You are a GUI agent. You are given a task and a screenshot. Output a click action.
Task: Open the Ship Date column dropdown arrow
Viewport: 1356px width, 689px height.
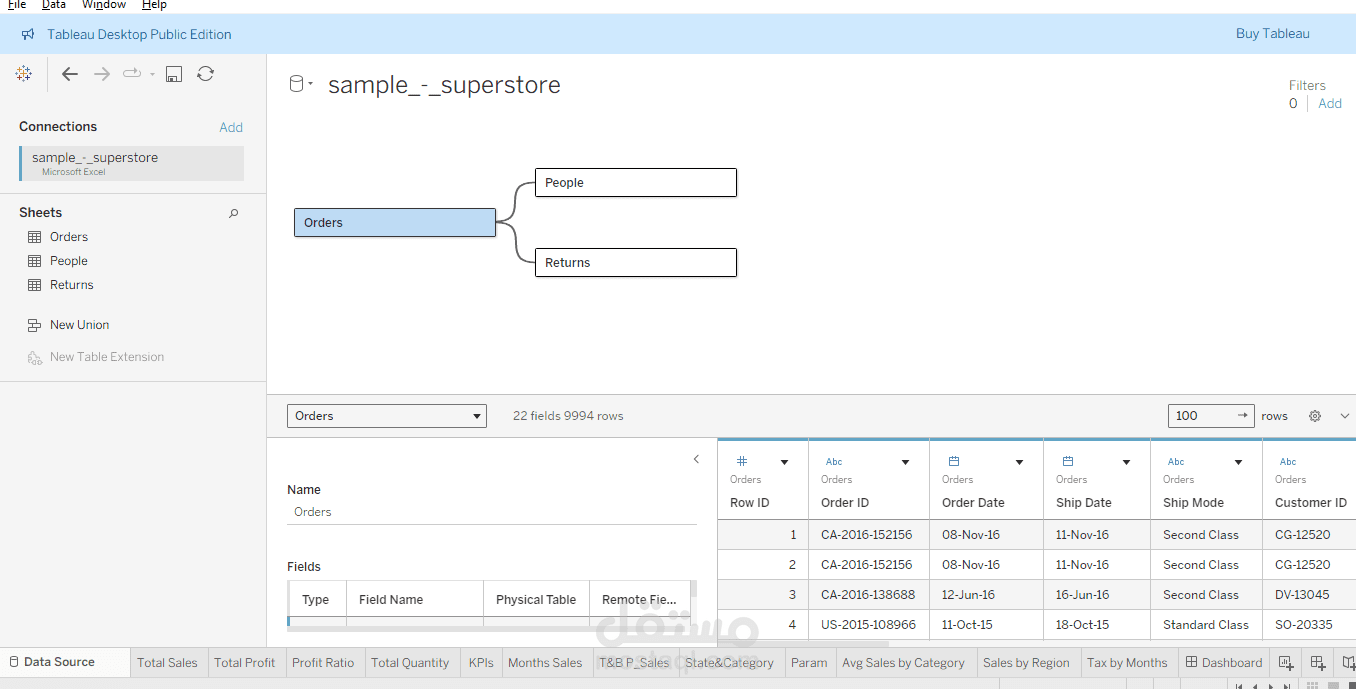pos(1127,462)
